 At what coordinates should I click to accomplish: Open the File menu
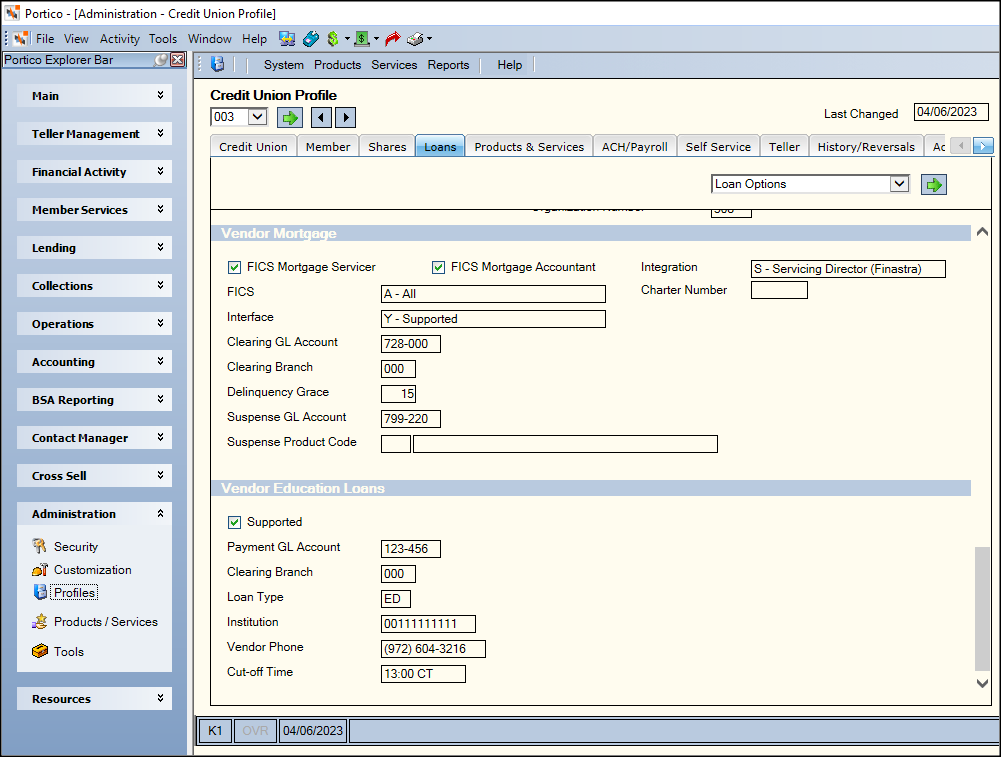click(45, 39)
